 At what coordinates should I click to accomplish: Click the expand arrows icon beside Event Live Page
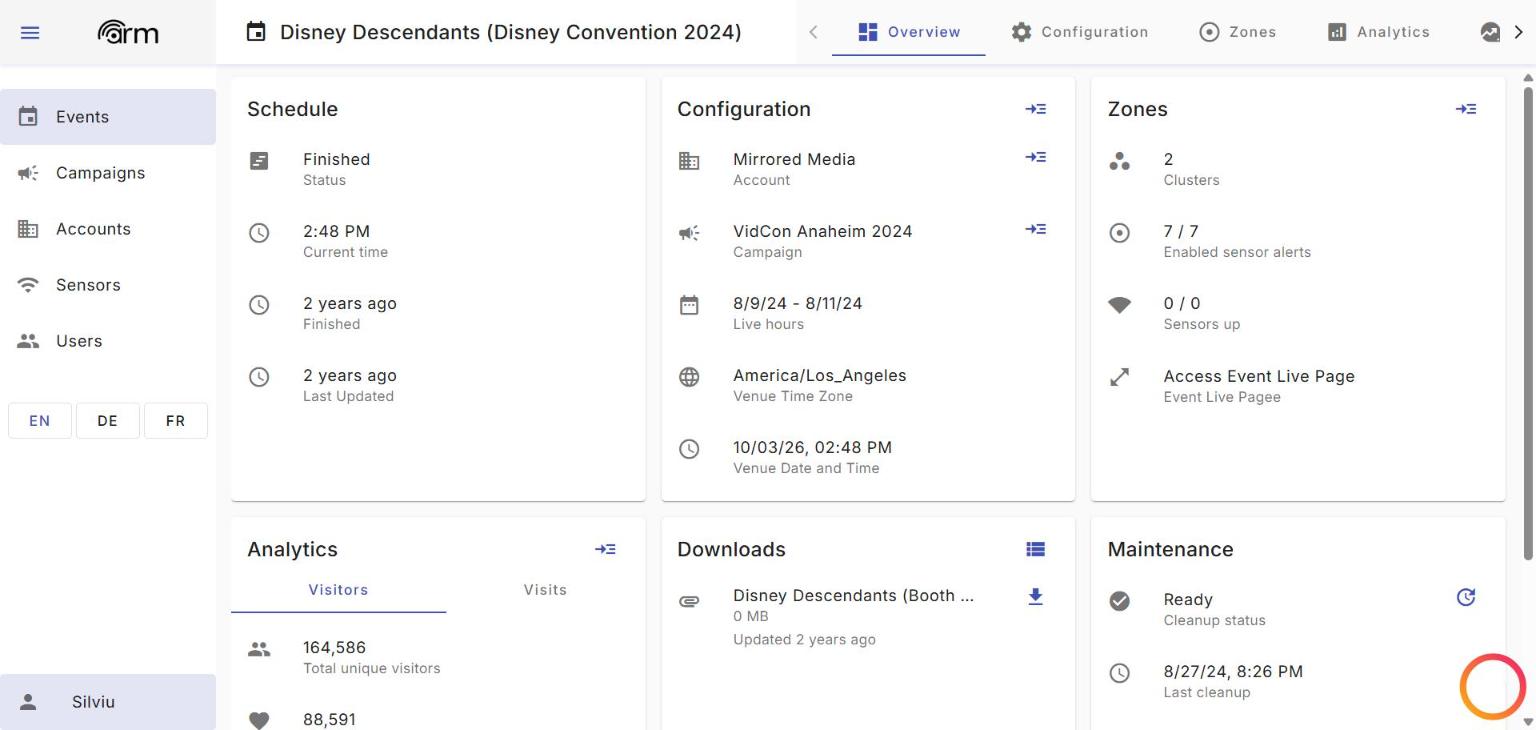pos(1120,377)
